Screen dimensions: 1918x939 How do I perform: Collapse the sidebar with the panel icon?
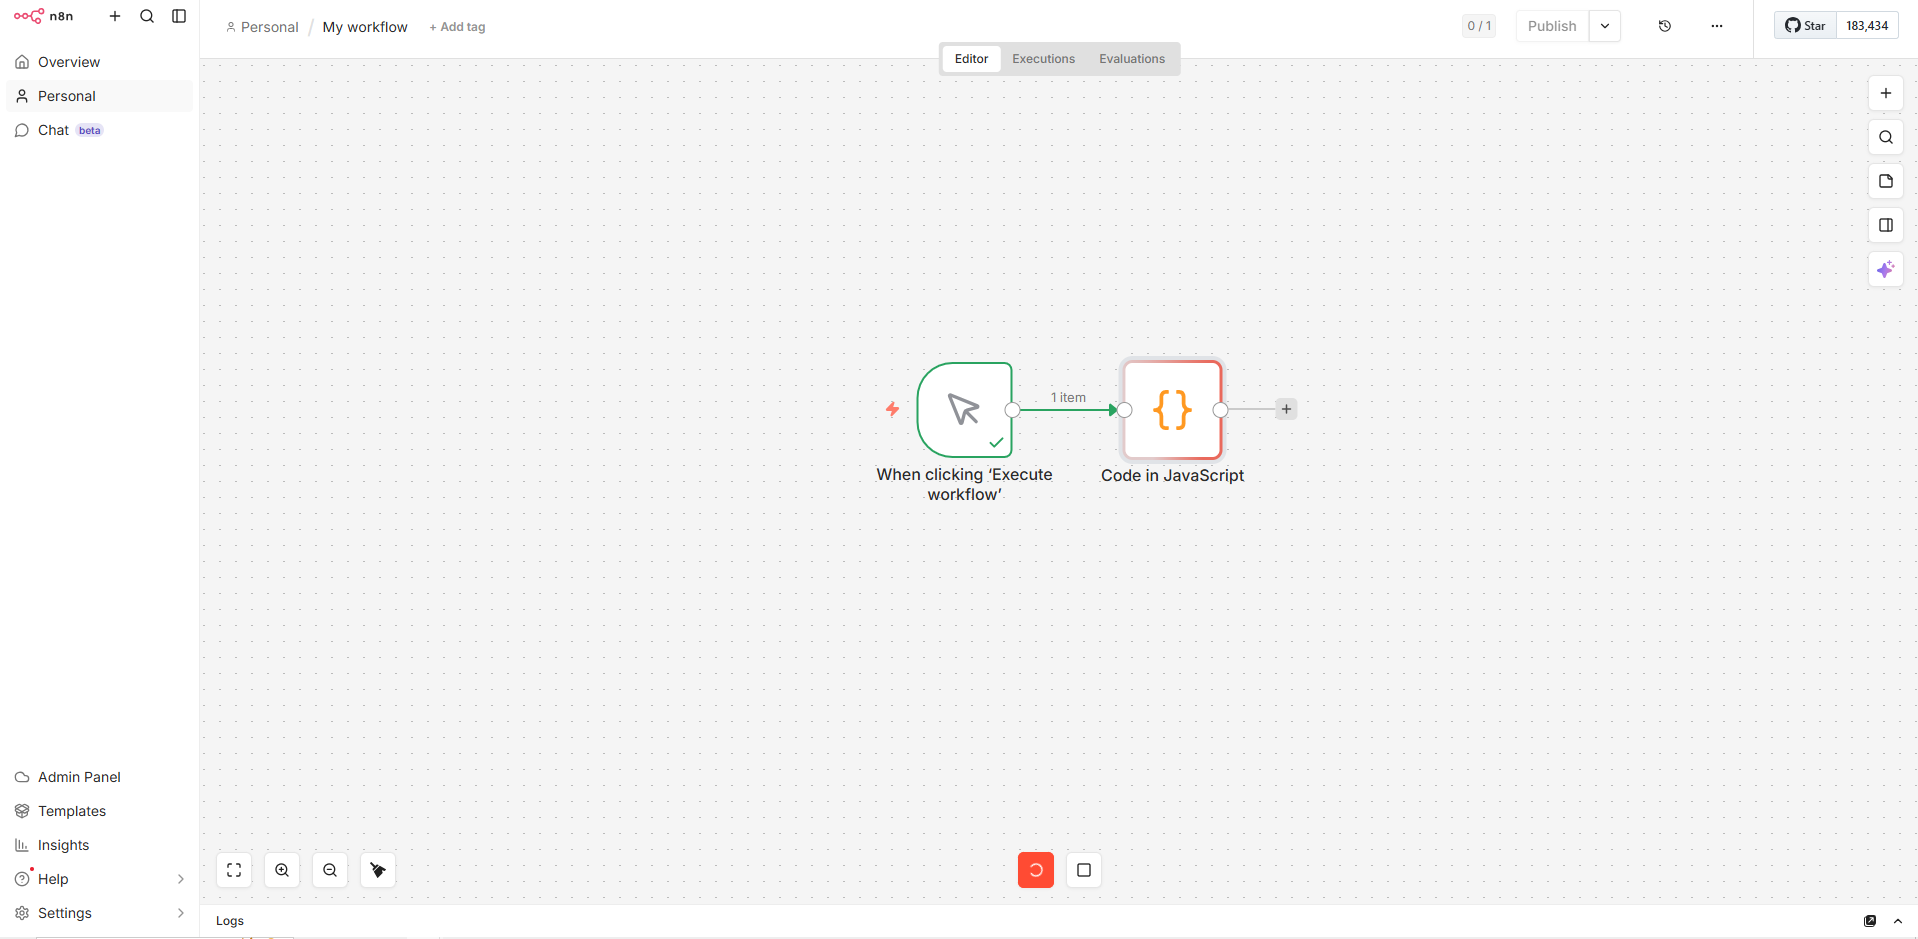coord(179,16)
